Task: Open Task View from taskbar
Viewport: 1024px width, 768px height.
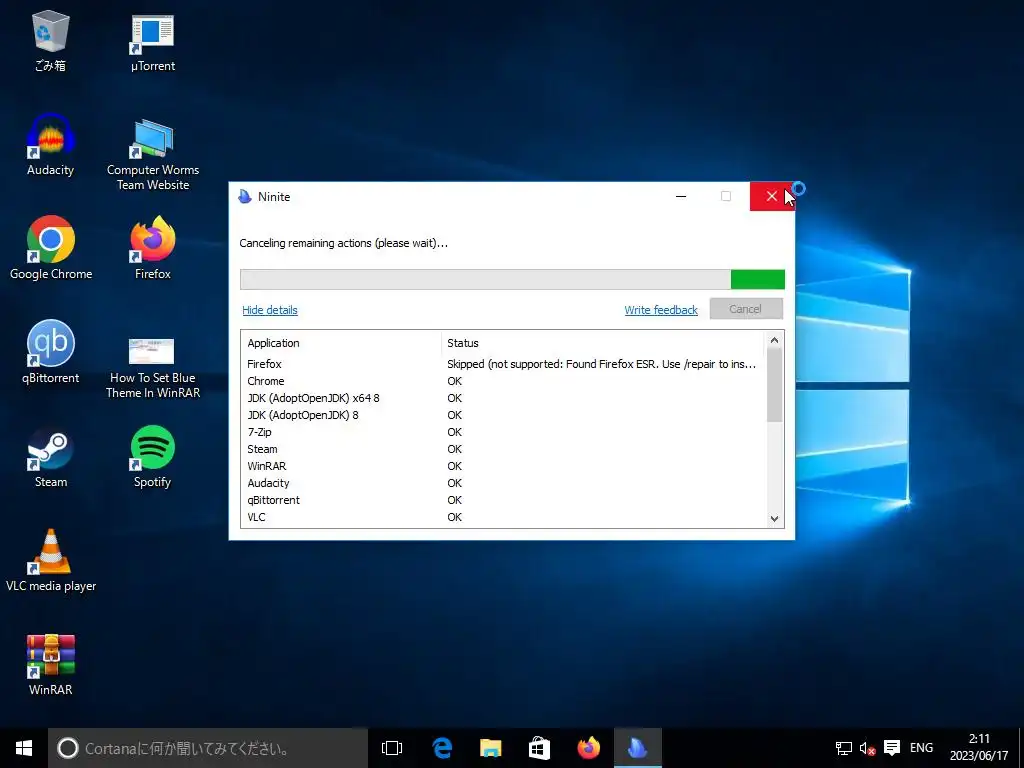Action: pyautogui.click(x=392, y=748)
